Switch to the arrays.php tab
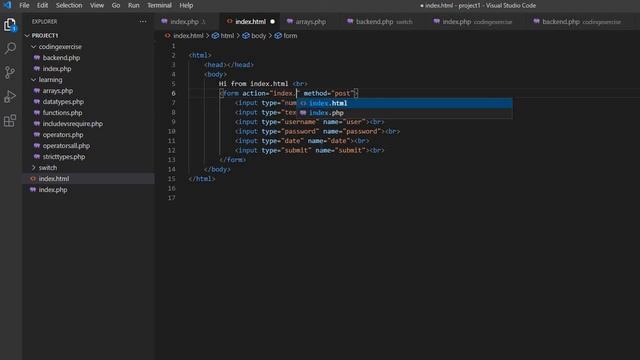This screenshot has height=360, width=640. (x=310, y=22)
